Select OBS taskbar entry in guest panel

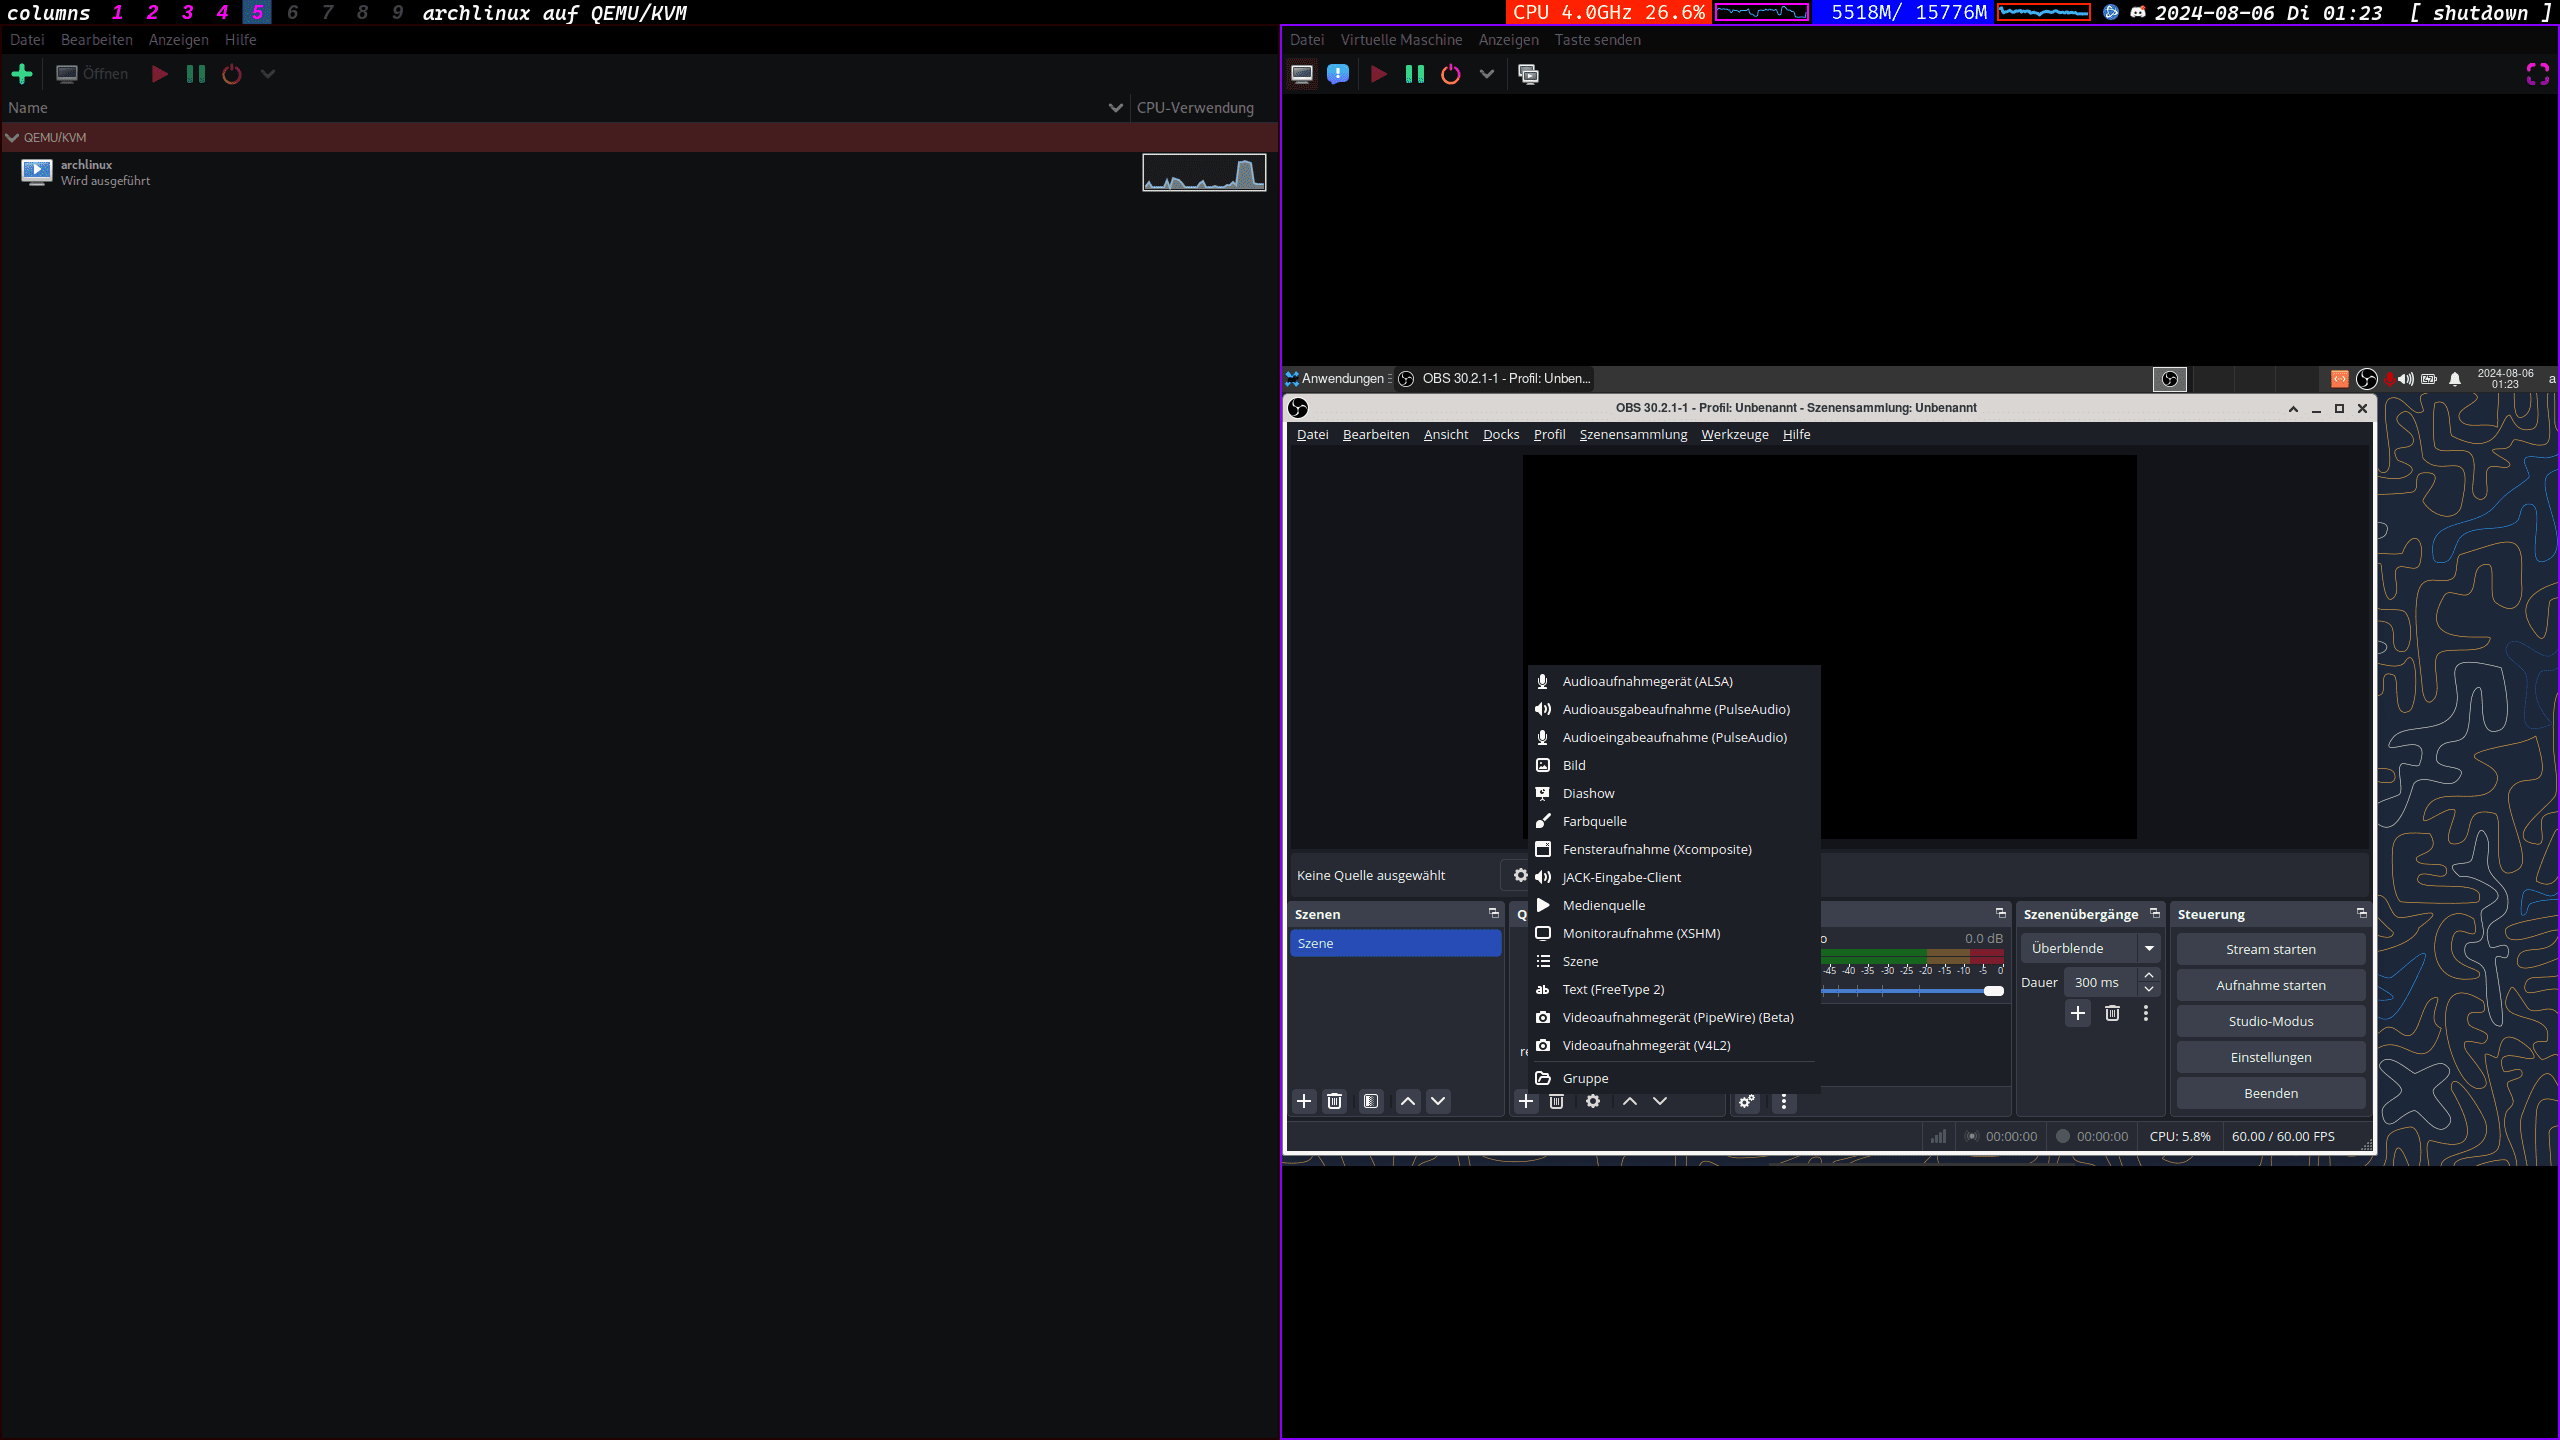coord(1495,378)
